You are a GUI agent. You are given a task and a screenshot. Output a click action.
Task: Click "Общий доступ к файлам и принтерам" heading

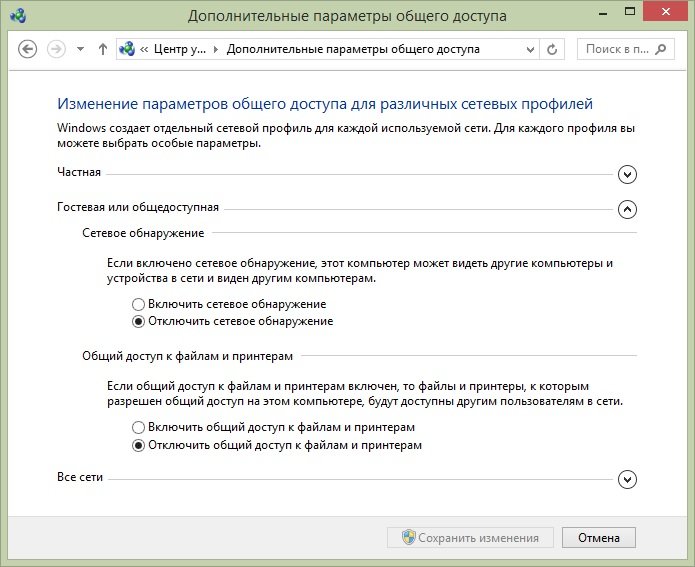click(187, 356)
